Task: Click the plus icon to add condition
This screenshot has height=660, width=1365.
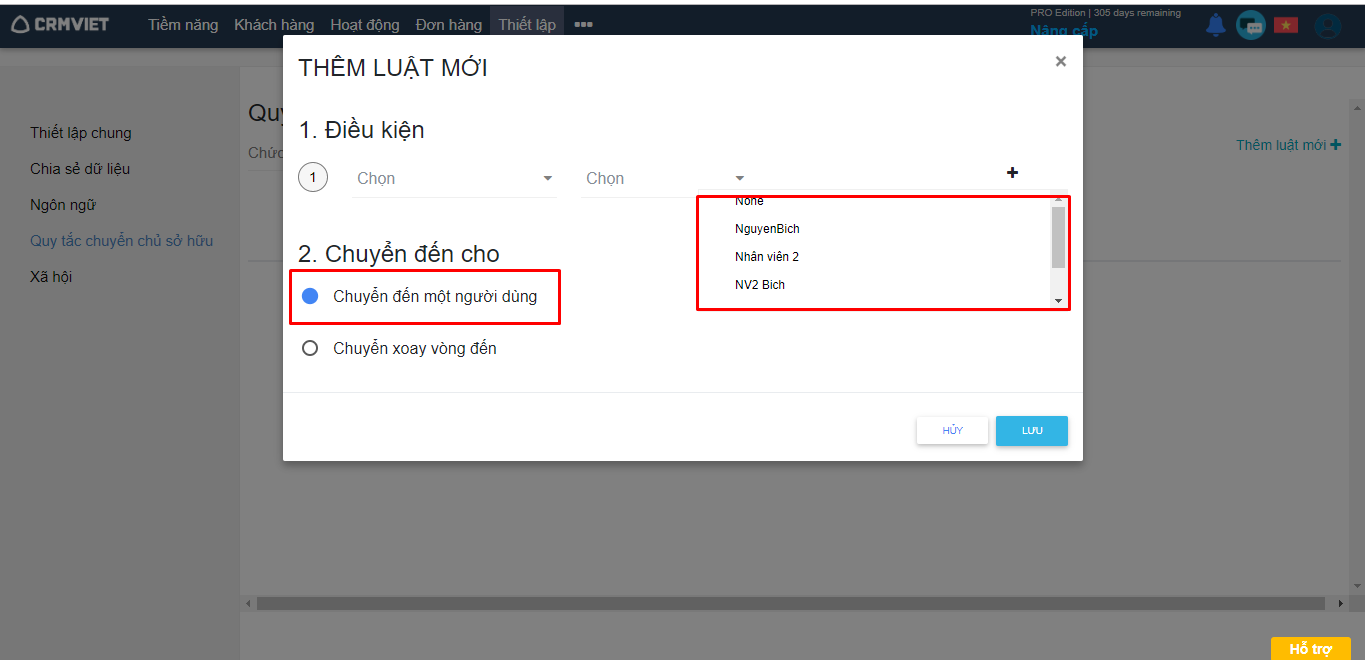Action: pyautogui.click(x=1012, y=173)
